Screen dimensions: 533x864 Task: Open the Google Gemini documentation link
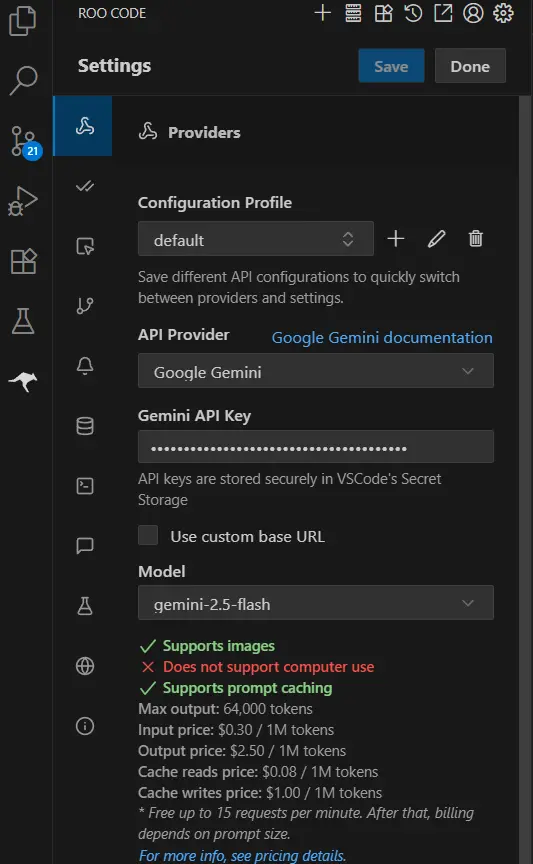click(382, 337)
